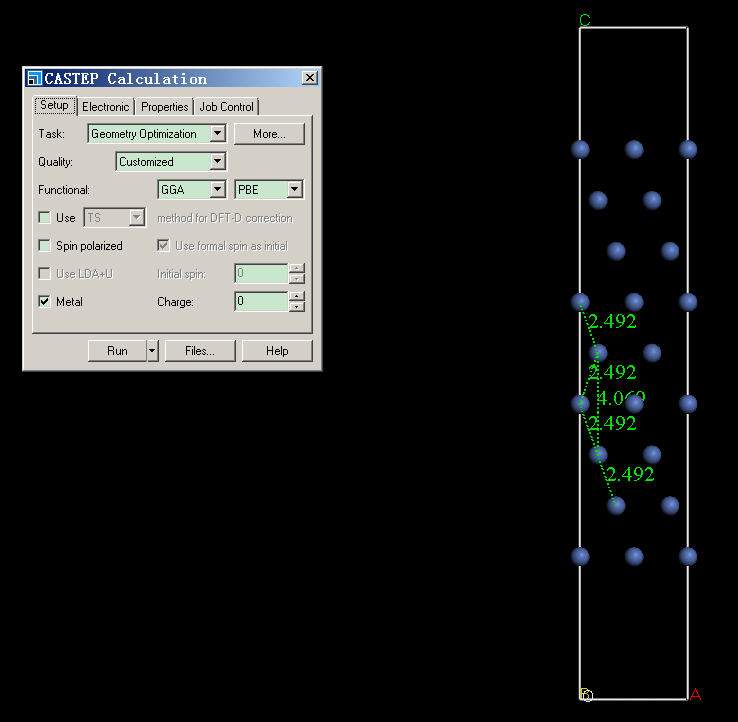Click the Run button

tap(117, 351)
